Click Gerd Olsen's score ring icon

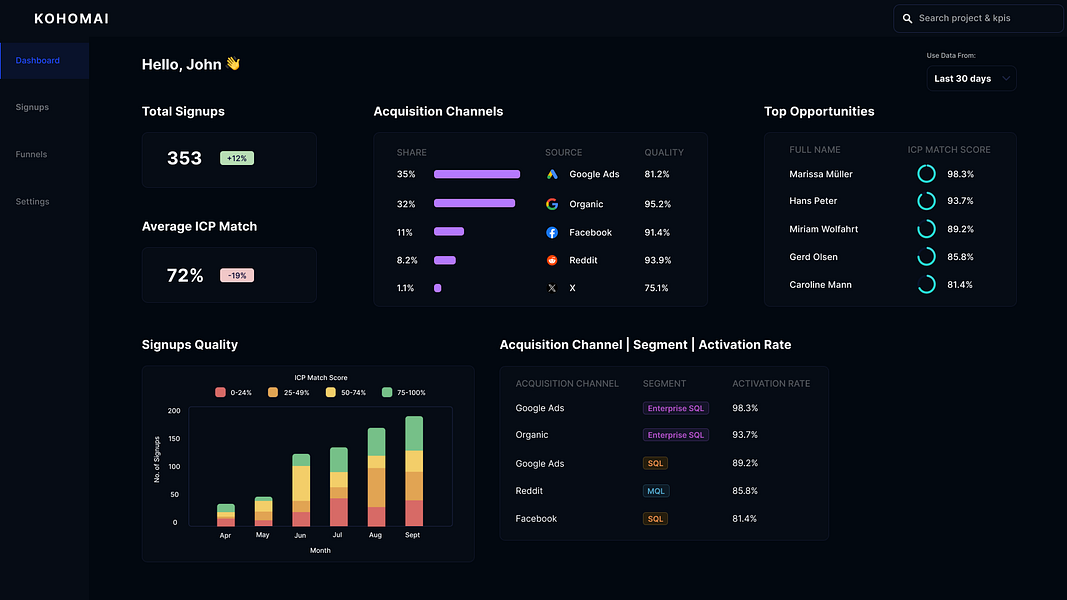point(926,256)
